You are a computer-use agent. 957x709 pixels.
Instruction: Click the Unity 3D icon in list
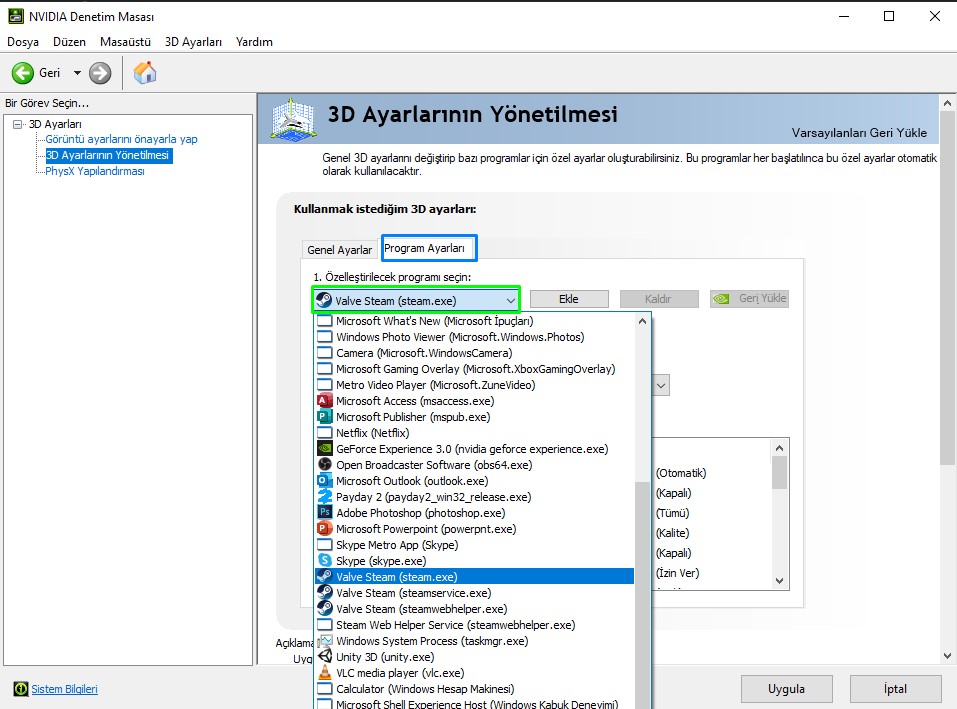tap(324, 657)
